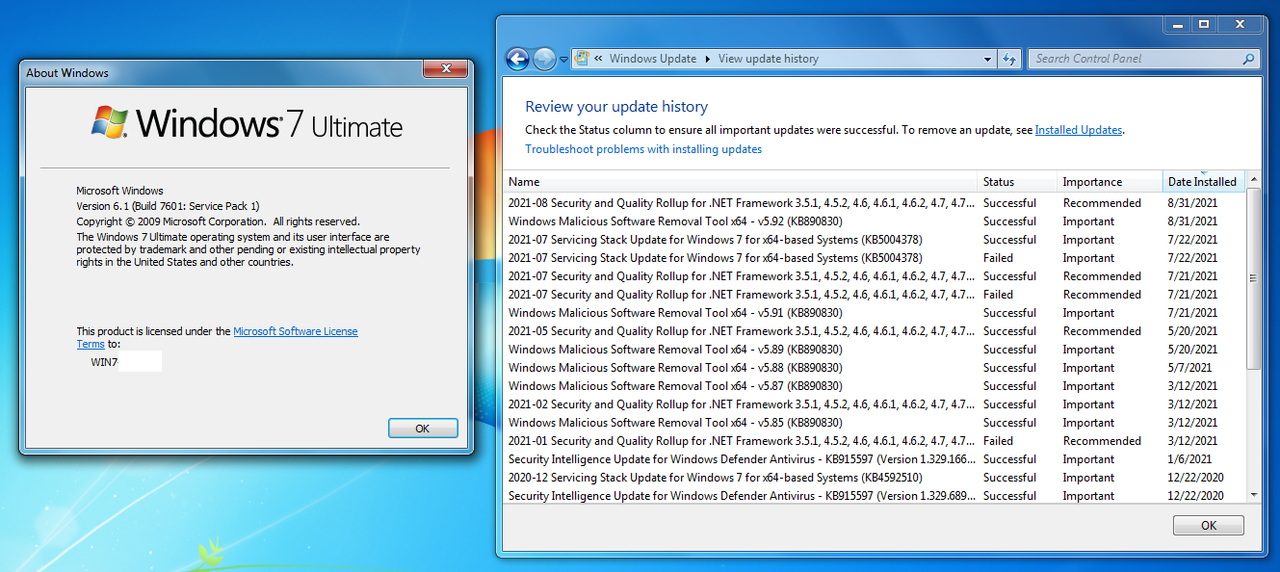Select 2020-12 Servicing Stack Update KB4592510 row
The width and height of the screenshot is (1280, 572).
click(x=875, y=478)
